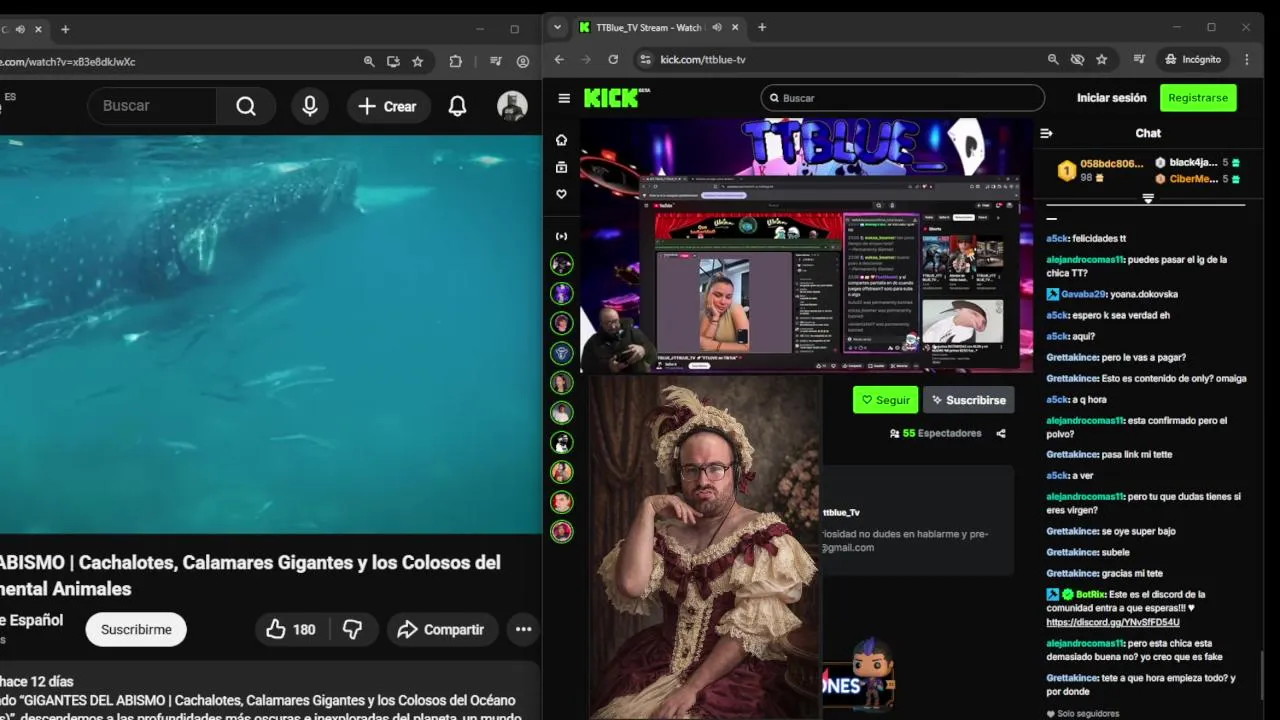Image resolution: width=1280 pixels, height=720 pixels.
Task: Open a new tab in YouTube window
Action: point(65,29)
